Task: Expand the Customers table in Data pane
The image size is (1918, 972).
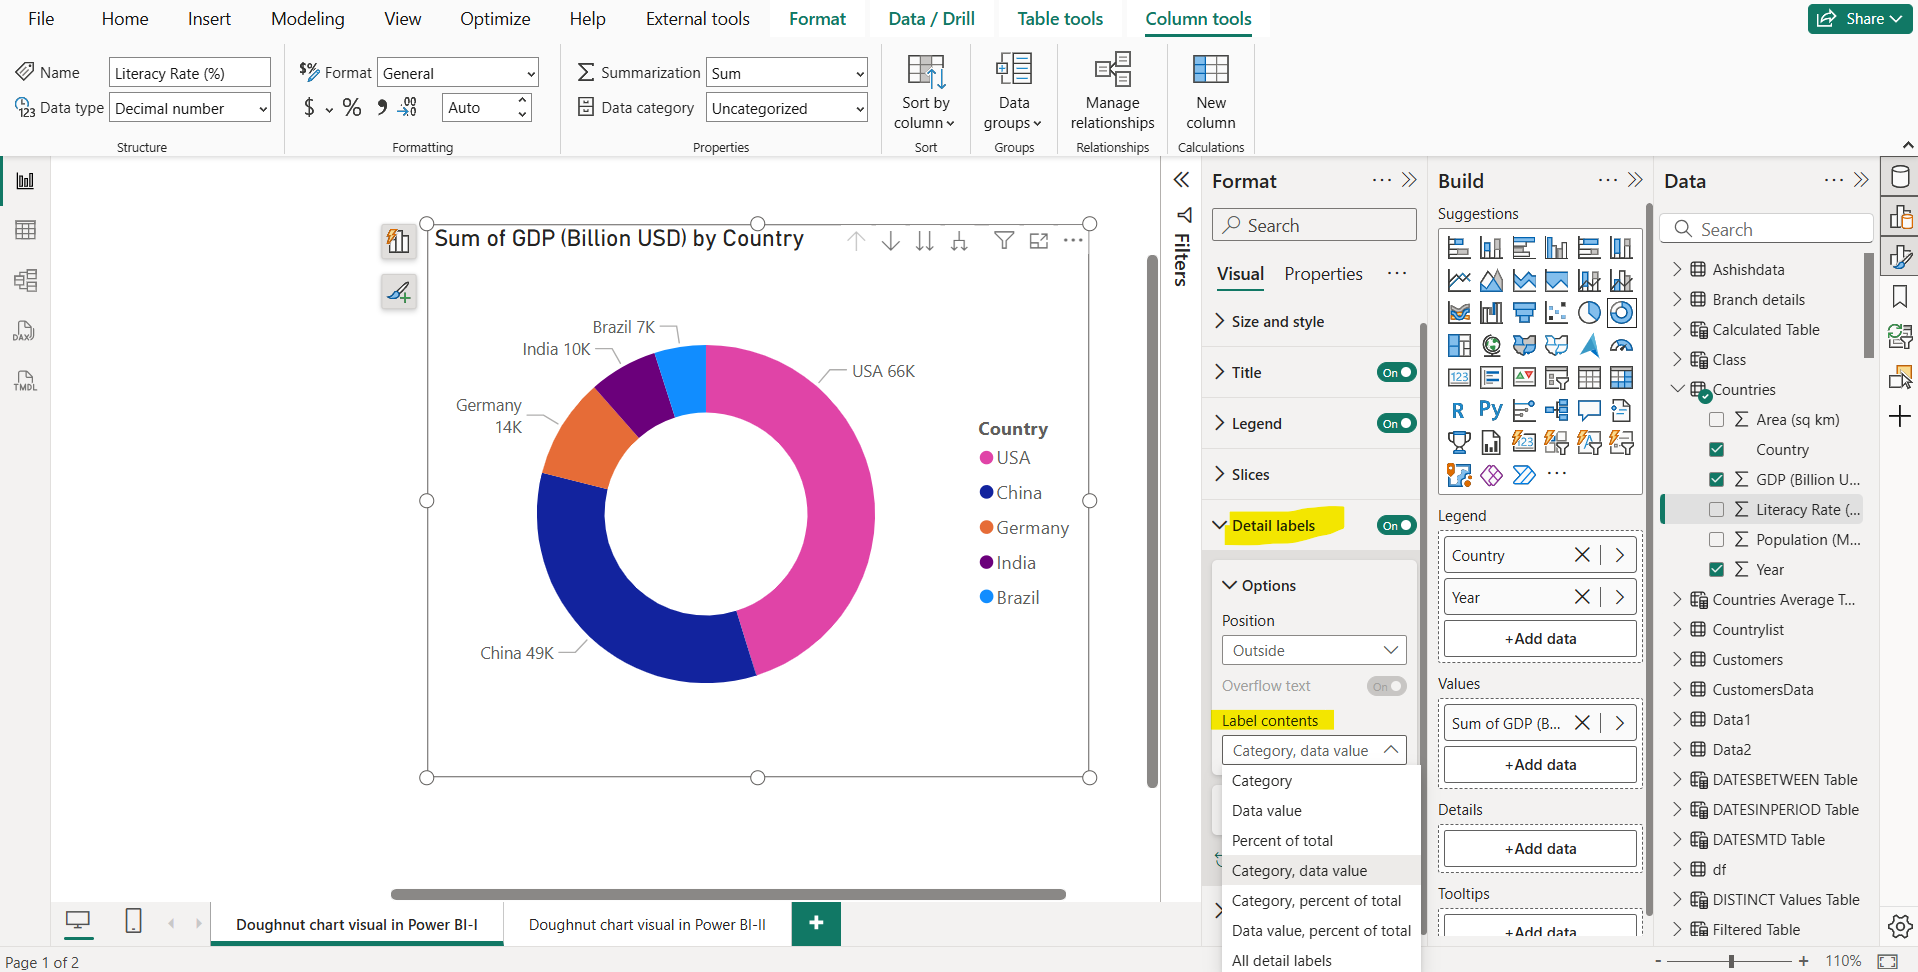Action: [1678, 659]
